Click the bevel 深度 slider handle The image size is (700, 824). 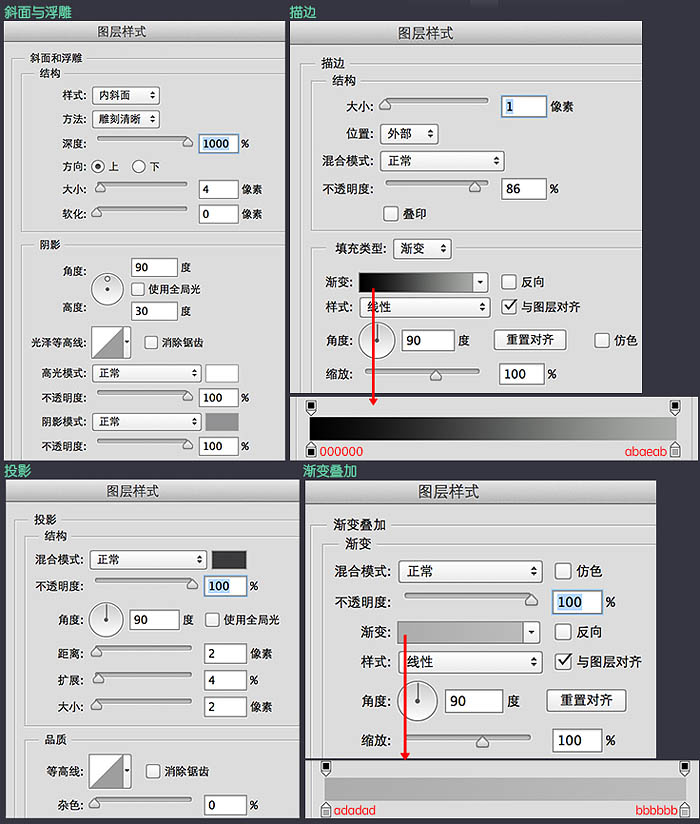(x=188, y=142)
